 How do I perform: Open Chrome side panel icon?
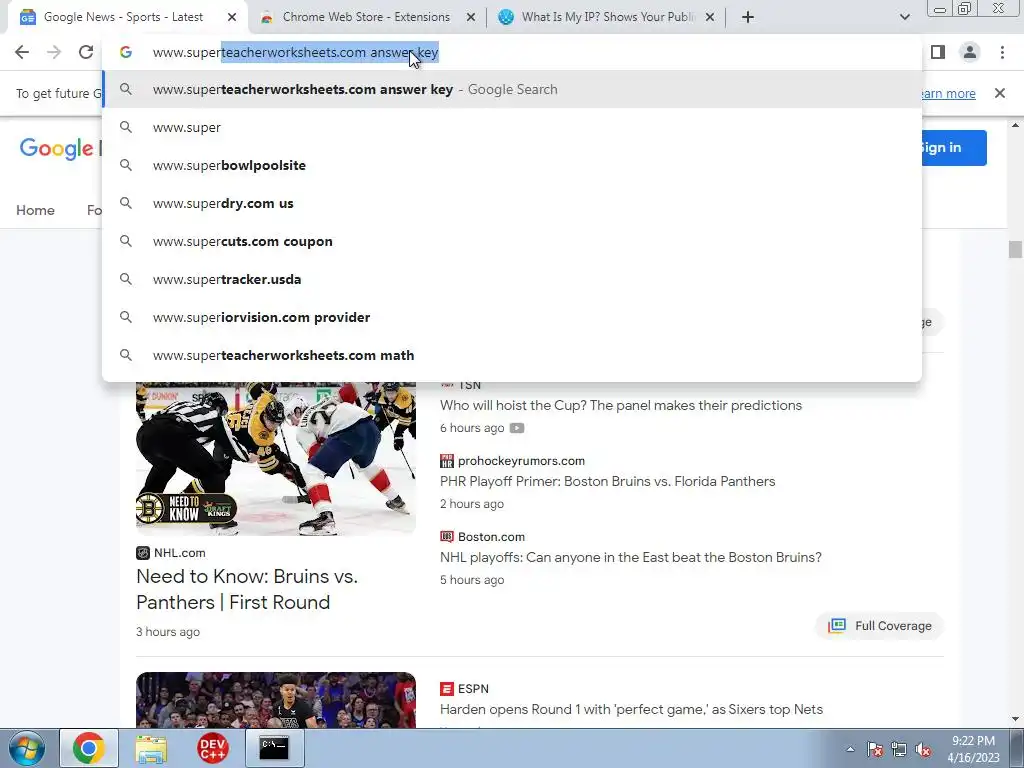point(938,52)
